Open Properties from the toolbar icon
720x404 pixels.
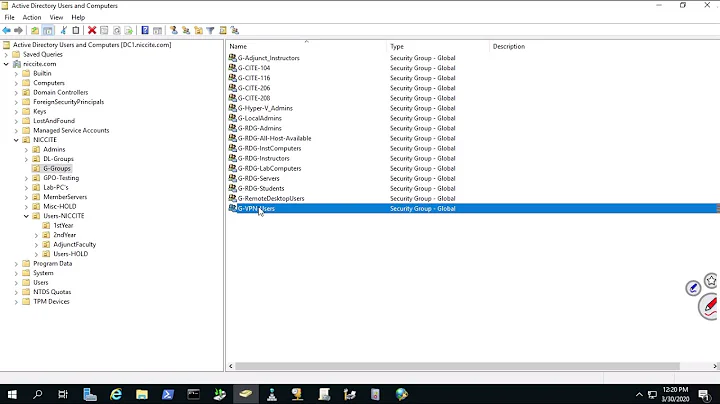(104, 30)
